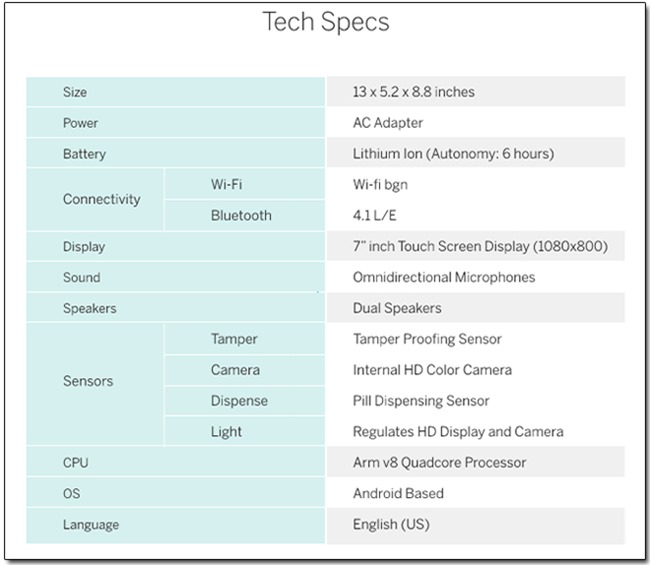Click the Wi-Fi sub-label cell

(245, 184)
